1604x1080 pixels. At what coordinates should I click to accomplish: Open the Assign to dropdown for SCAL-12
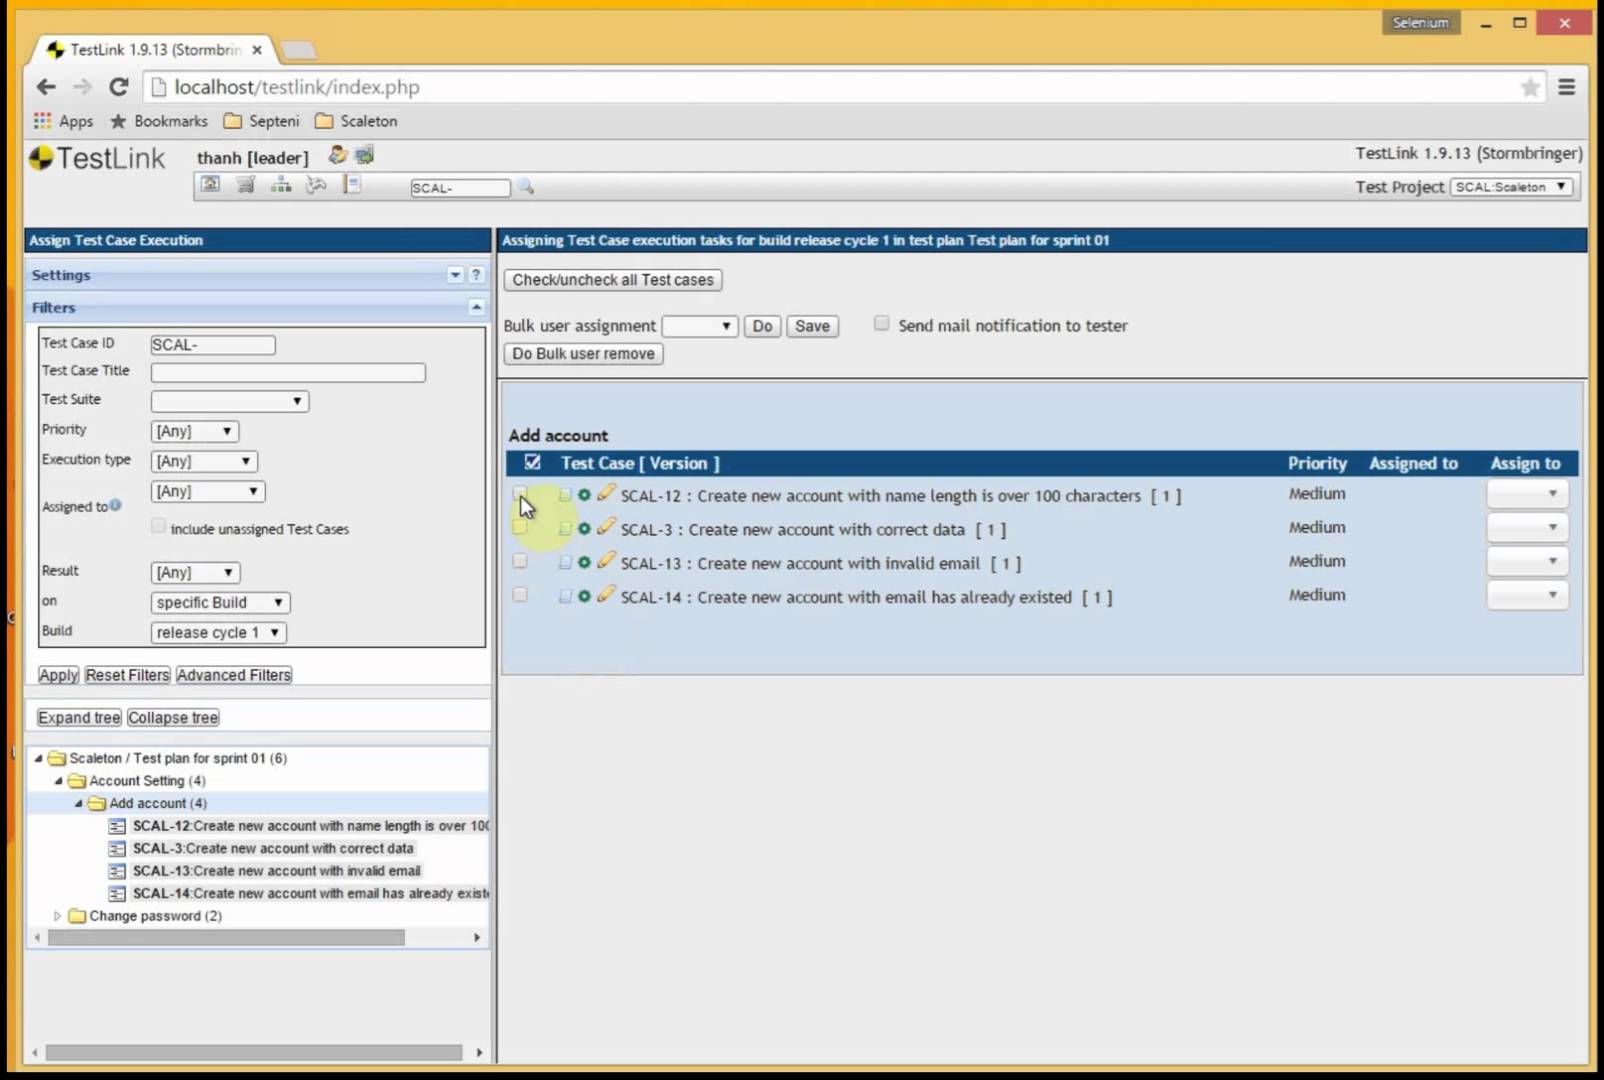click(x=1527, y=494)
